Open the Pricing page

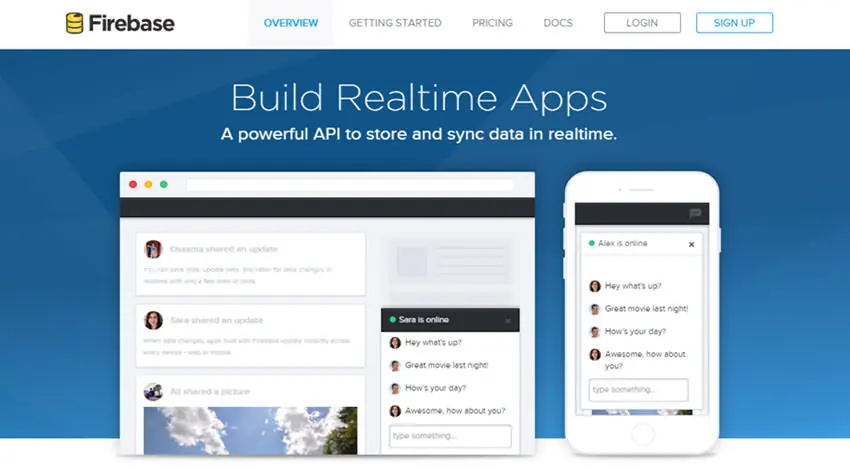(x=492, y=23)
